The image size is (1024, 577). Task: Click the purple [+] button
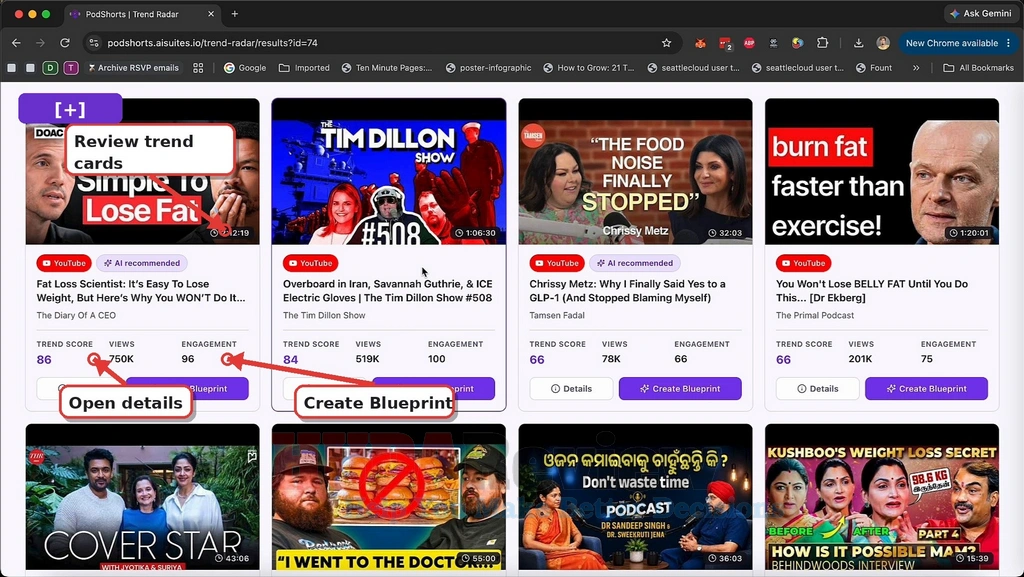[70, 109]
